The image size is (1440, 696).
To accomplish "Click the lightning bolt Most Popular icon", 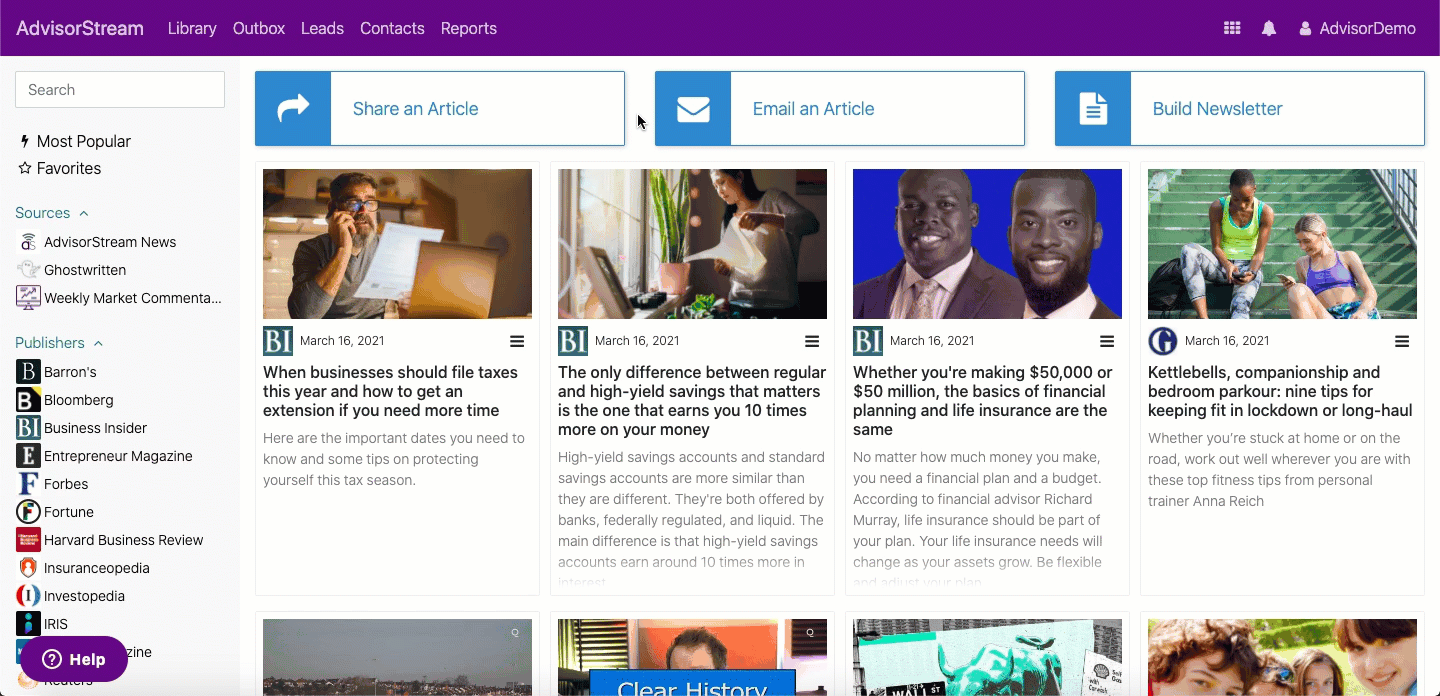I will click(x=25, y=142).
